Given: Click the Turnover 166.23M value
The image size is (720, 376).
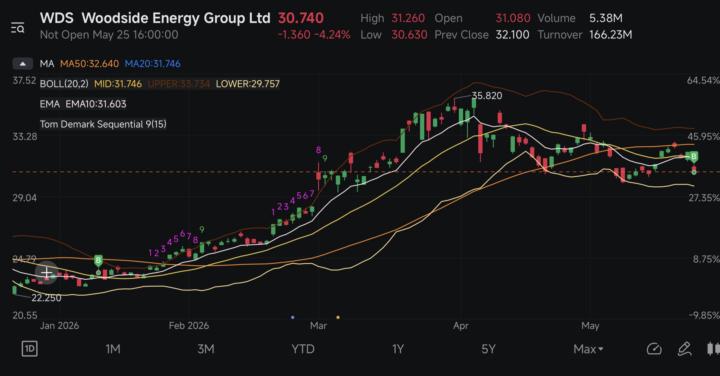Looking at the screenshot, I should coord(611,35).
